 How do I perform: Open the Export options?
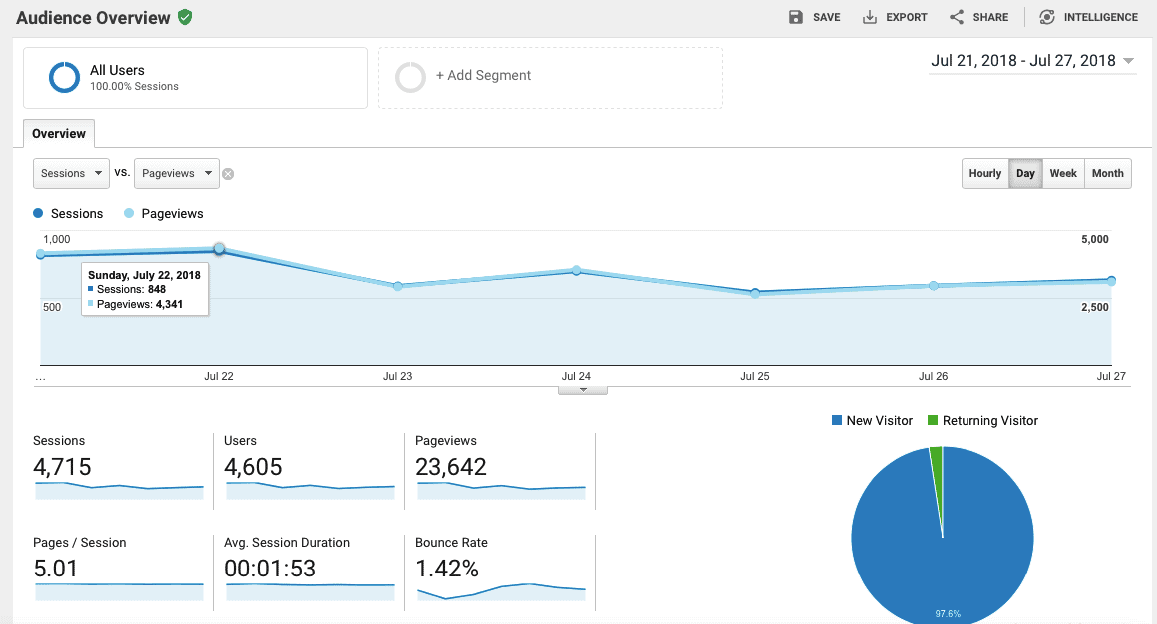[894, 16]
